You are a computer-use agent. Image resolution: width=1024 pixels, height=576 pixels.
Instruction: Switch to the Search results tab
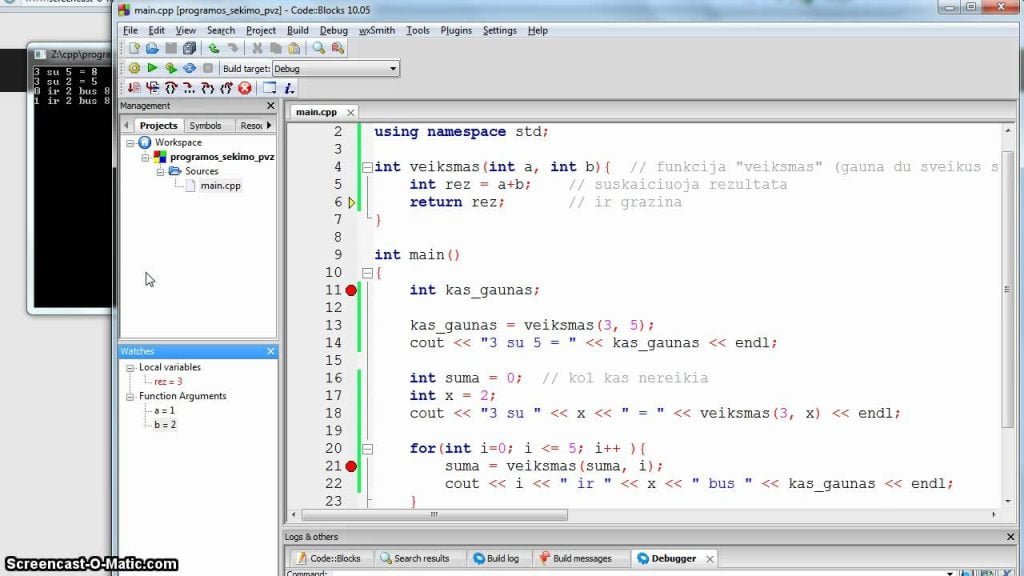pos(415,558)
